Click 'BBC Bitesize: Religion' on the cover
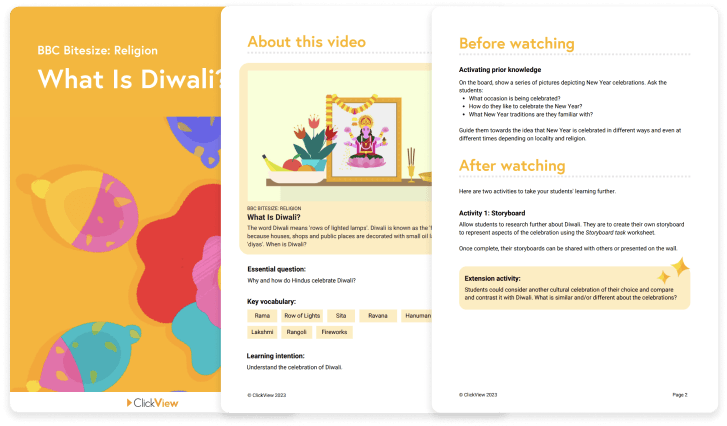This screenshot has height=426, width=727. coord(97,51)
